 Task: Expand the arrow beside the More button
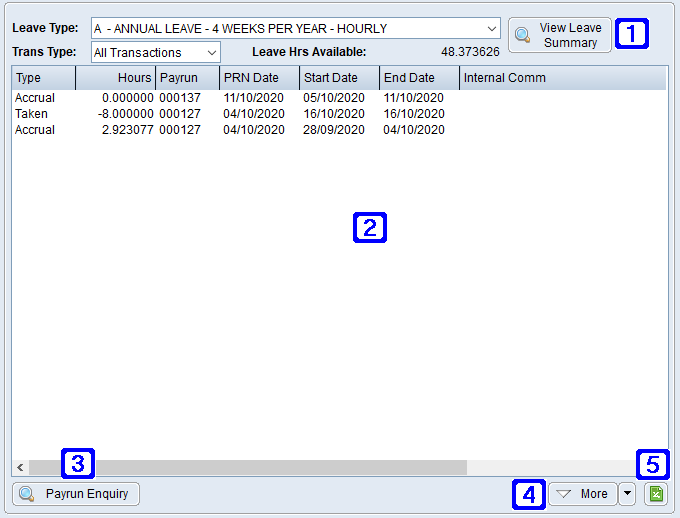[627, 494]
